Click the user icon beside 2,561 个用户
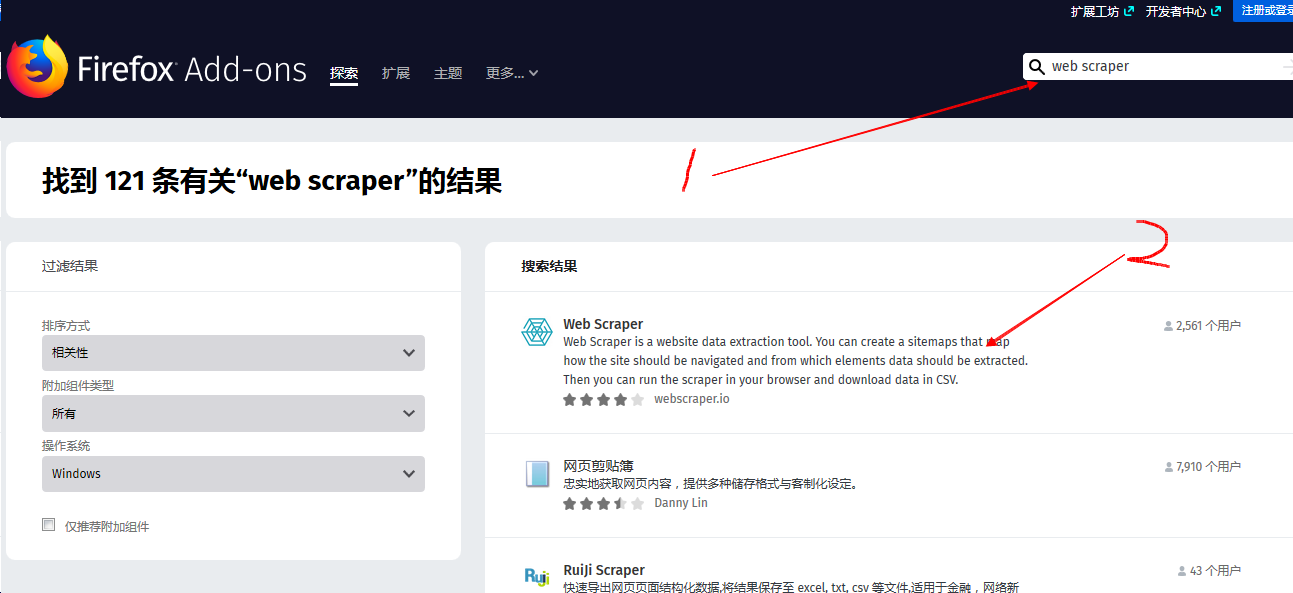The height and width of the screenshot is (593, 1293). (x=1168, y=326)
